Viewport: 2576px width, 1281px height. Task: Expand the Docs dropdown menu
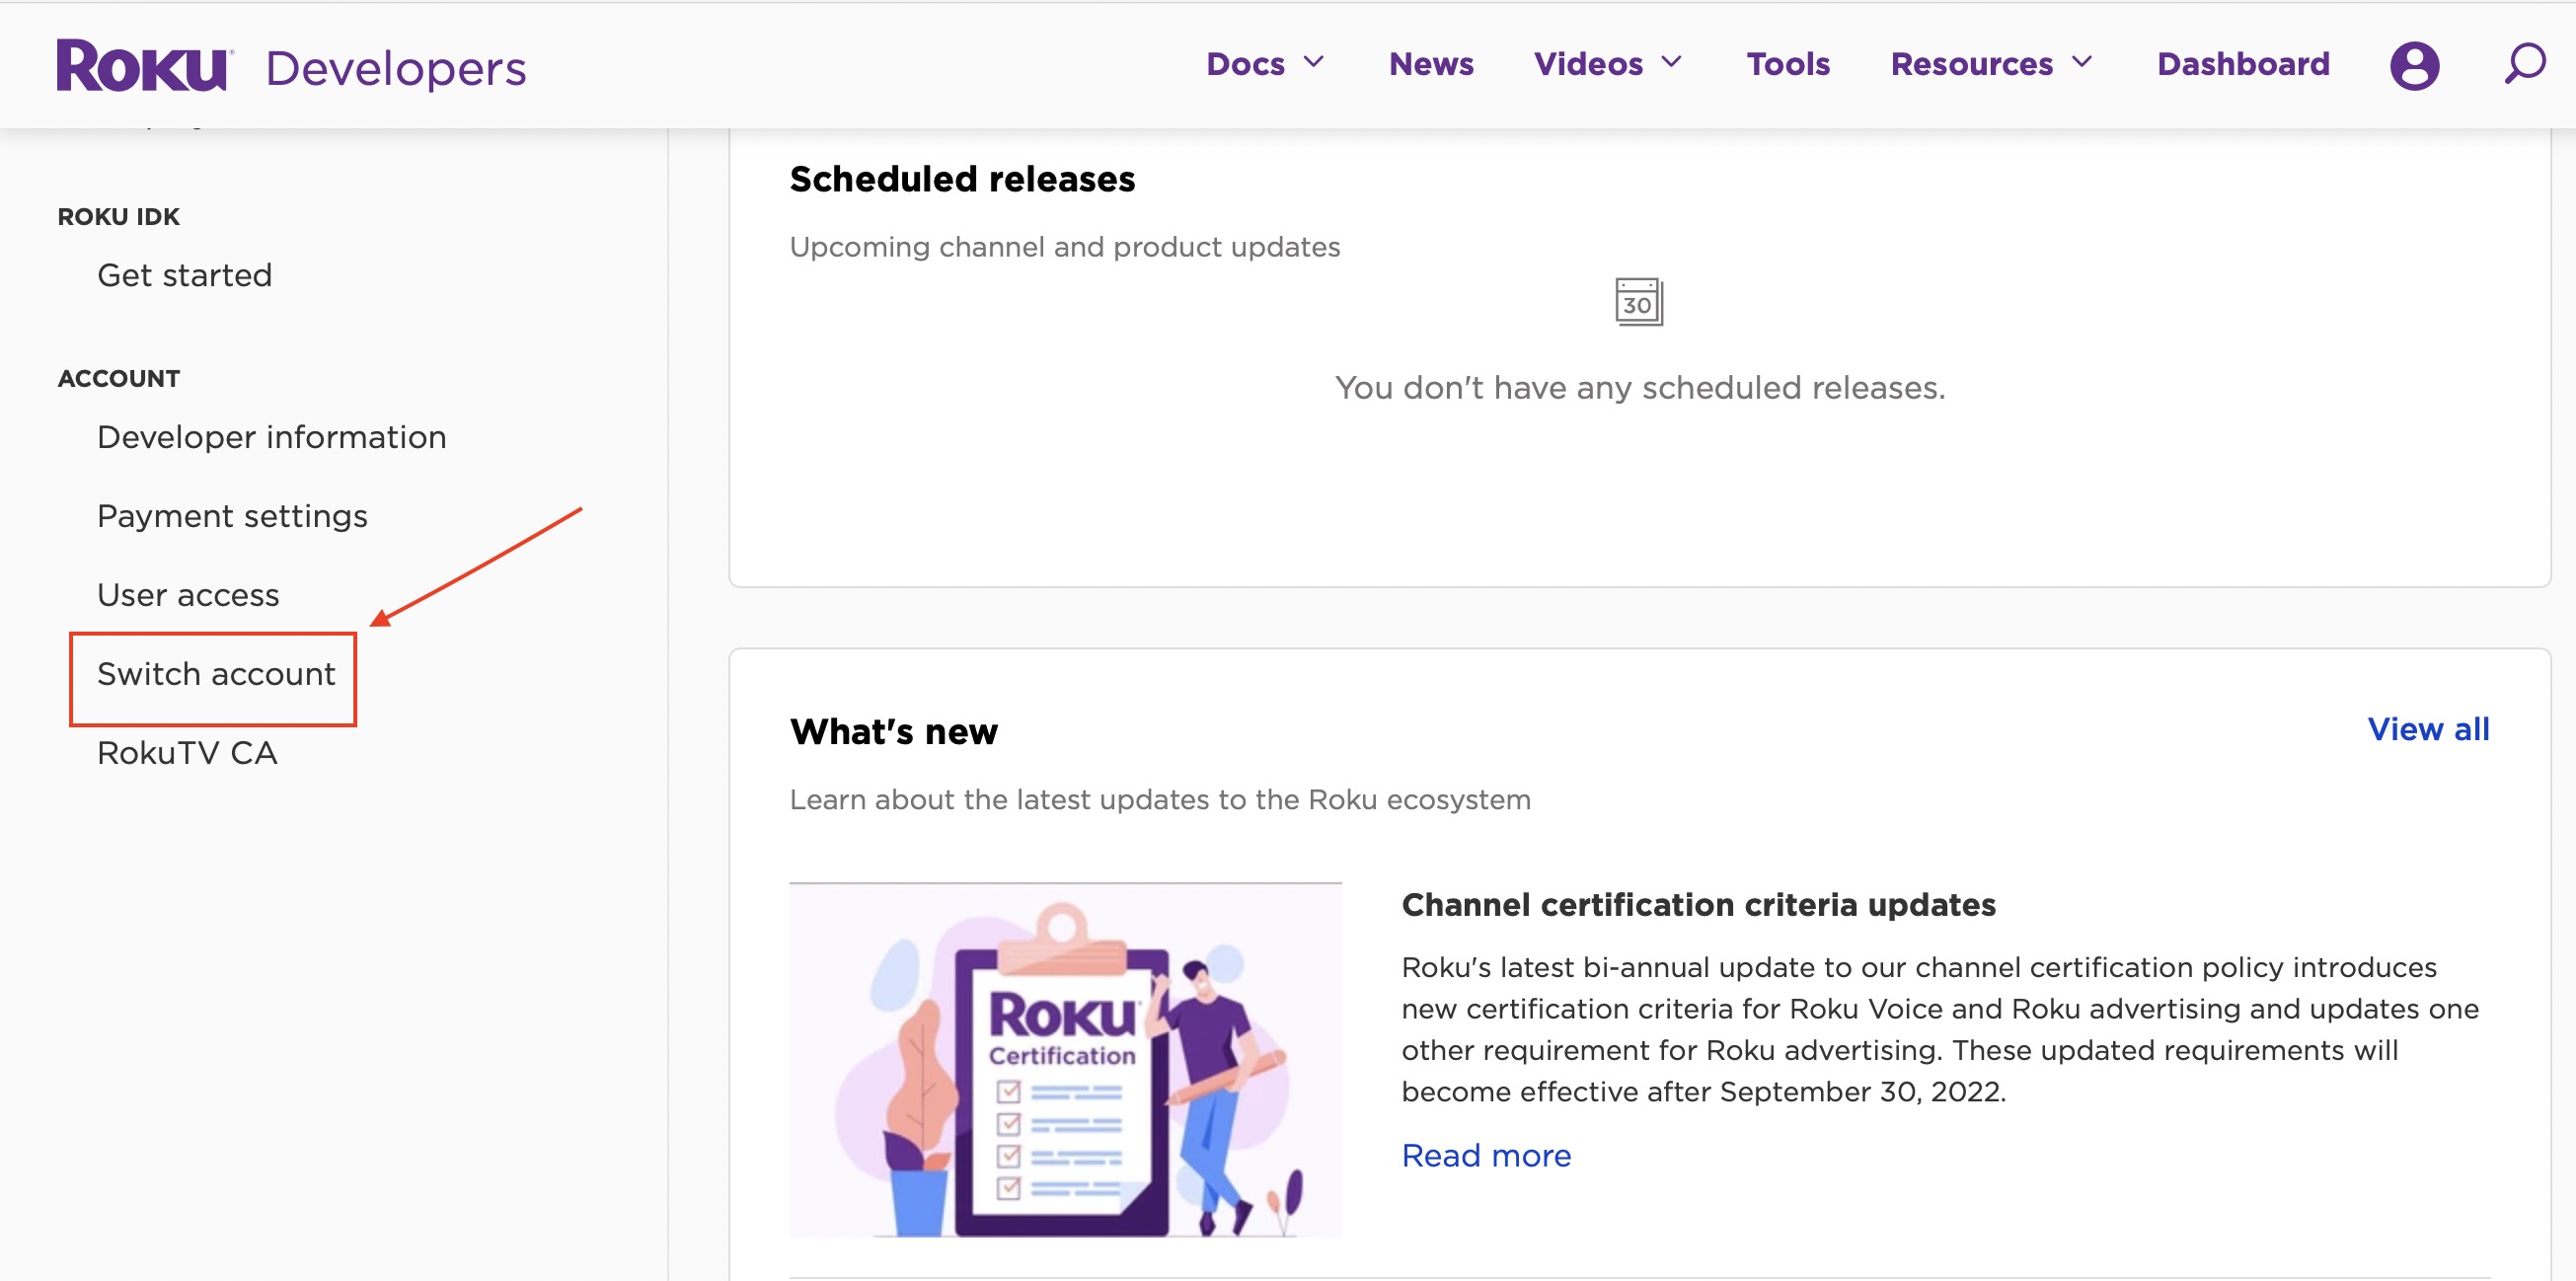1265,64
